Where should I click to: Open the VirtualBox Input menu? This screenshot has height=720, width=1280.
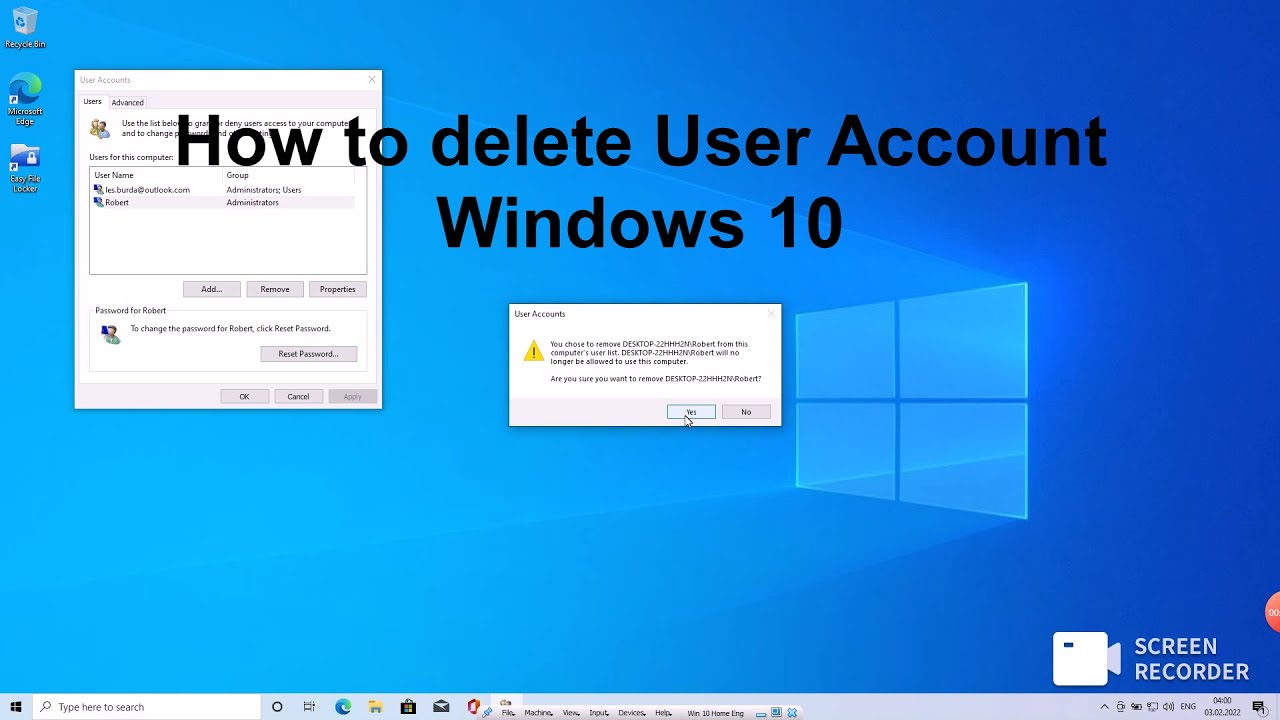click(600, 713)
